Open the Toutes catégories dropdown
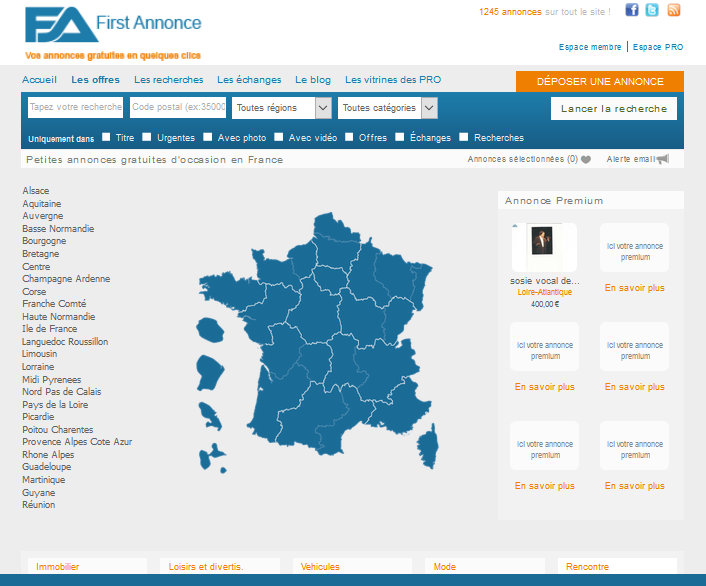 coord(387,108)
